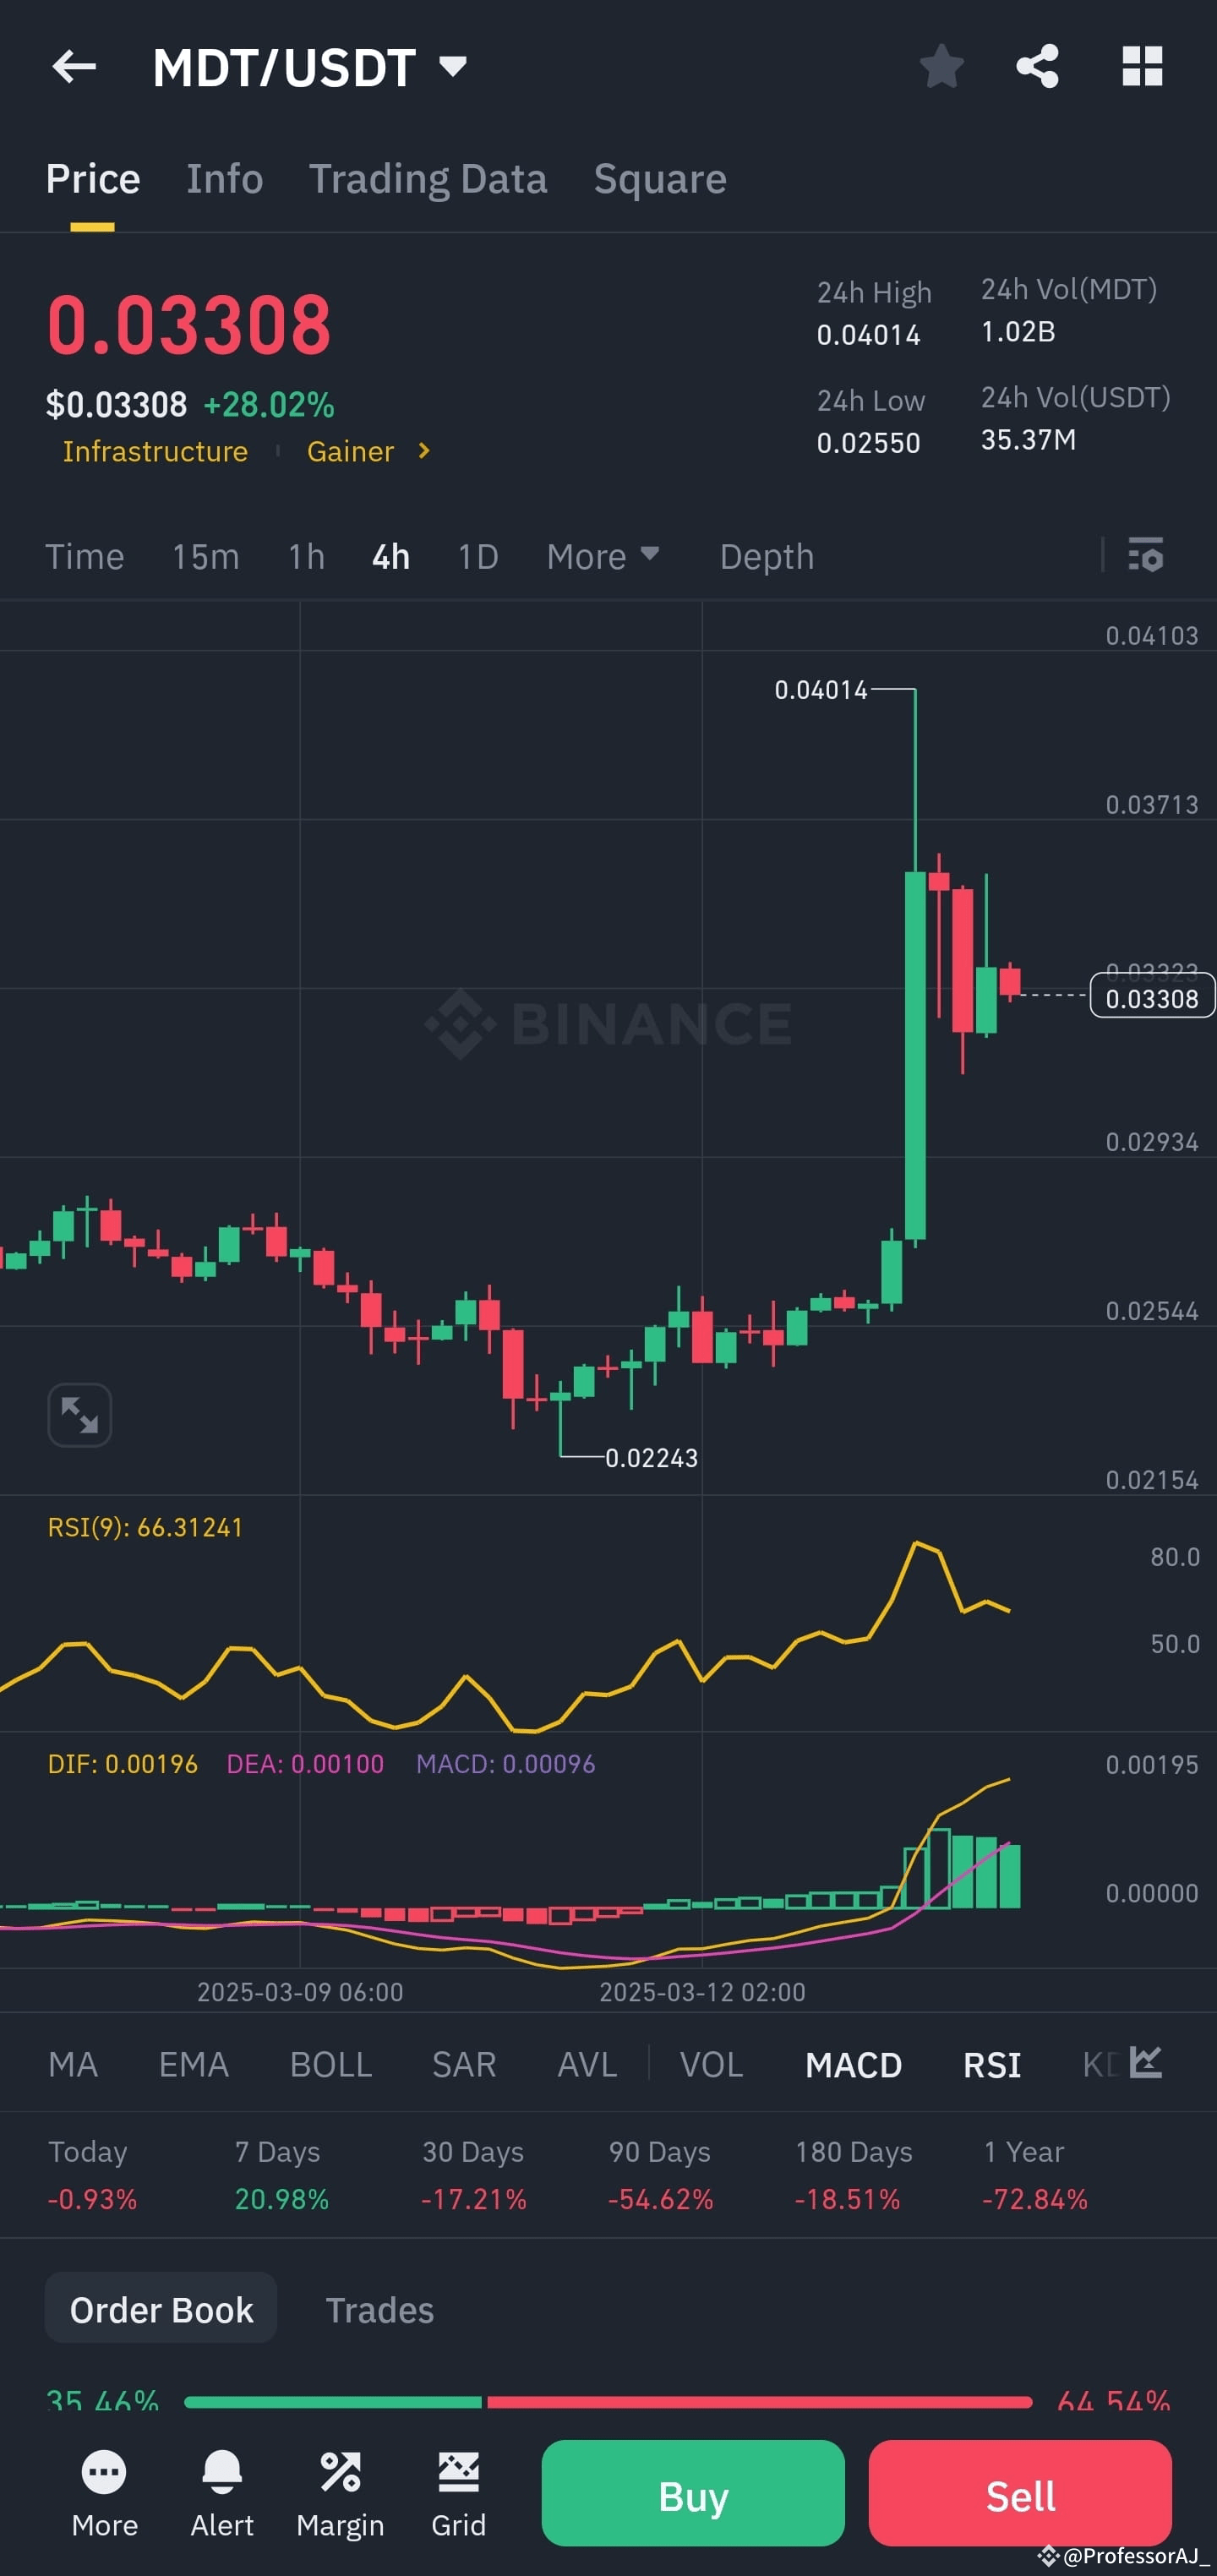Tap the 30 Days -17.21% change

(474, 2175)
